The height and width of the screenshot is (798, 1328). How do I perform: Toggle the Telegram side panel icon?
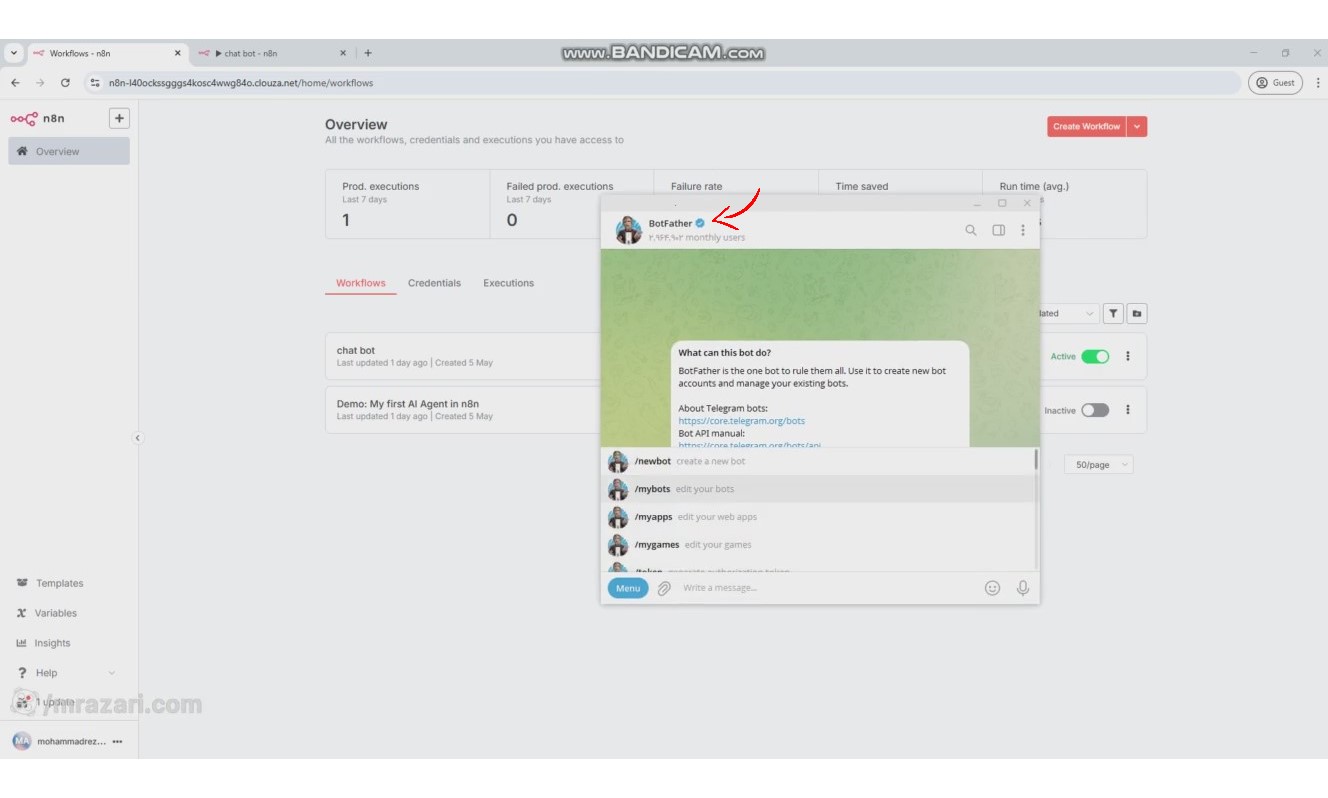(x=998, y=230)
